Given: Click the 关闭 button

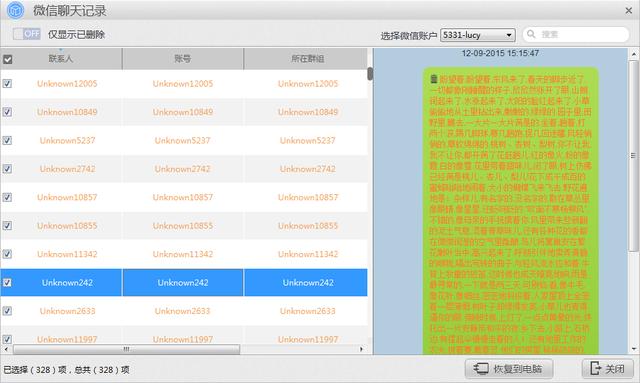Looking at the screenshot, I should (x=607, y=369).
